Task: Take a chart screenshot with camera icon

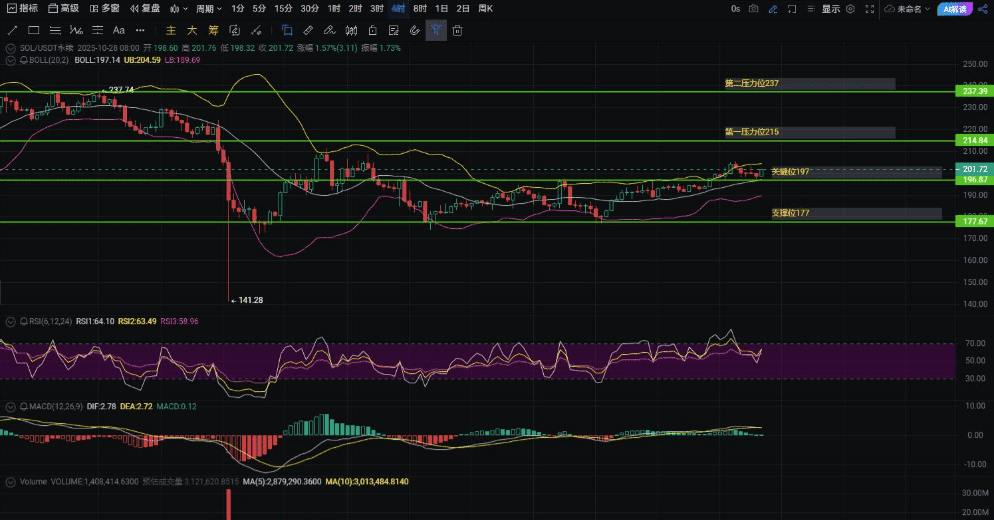Action: (x=753, y=8)
